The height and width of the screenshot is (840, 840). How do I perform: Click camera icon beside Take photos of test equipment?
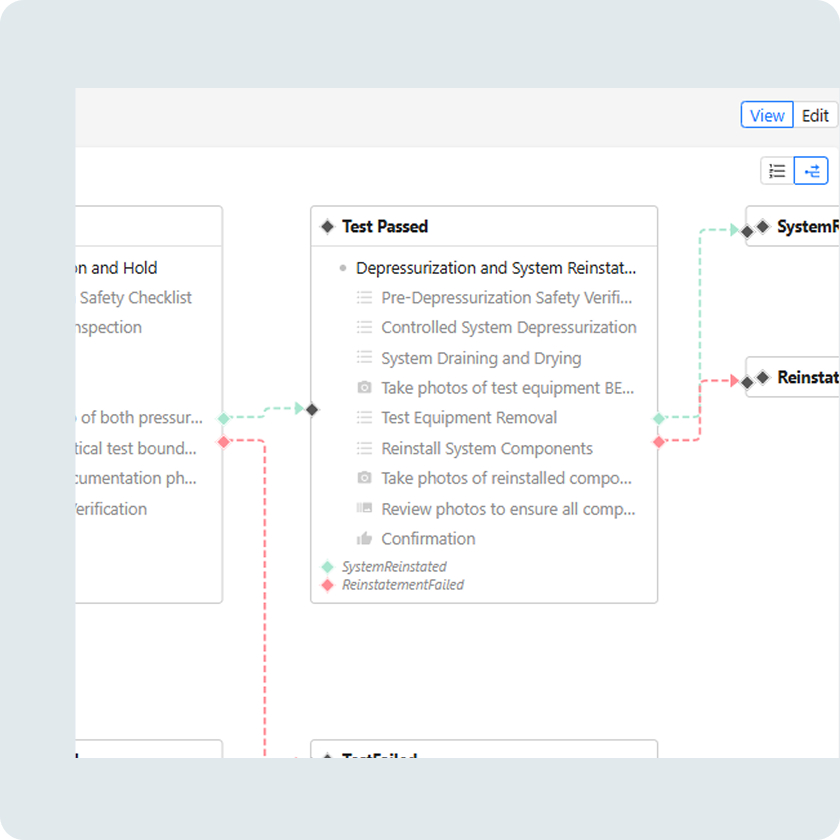tap(364, 387)
